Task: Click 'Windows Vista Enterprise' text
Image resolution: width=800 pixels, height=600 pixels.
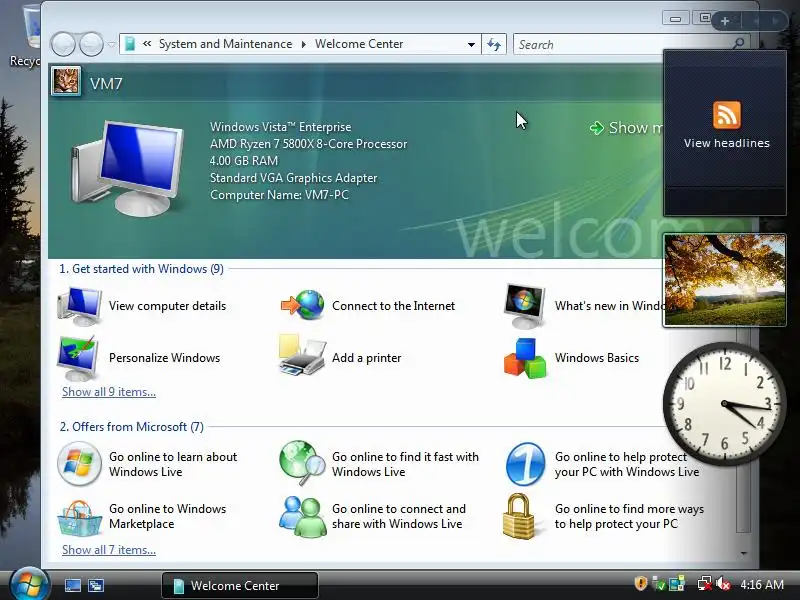Action: 281,127
